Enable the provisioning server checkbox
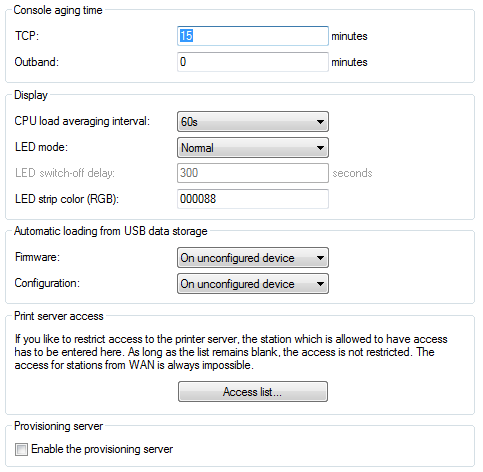The height and width of the screenshot is (472, 483). [x=21, y=449]
